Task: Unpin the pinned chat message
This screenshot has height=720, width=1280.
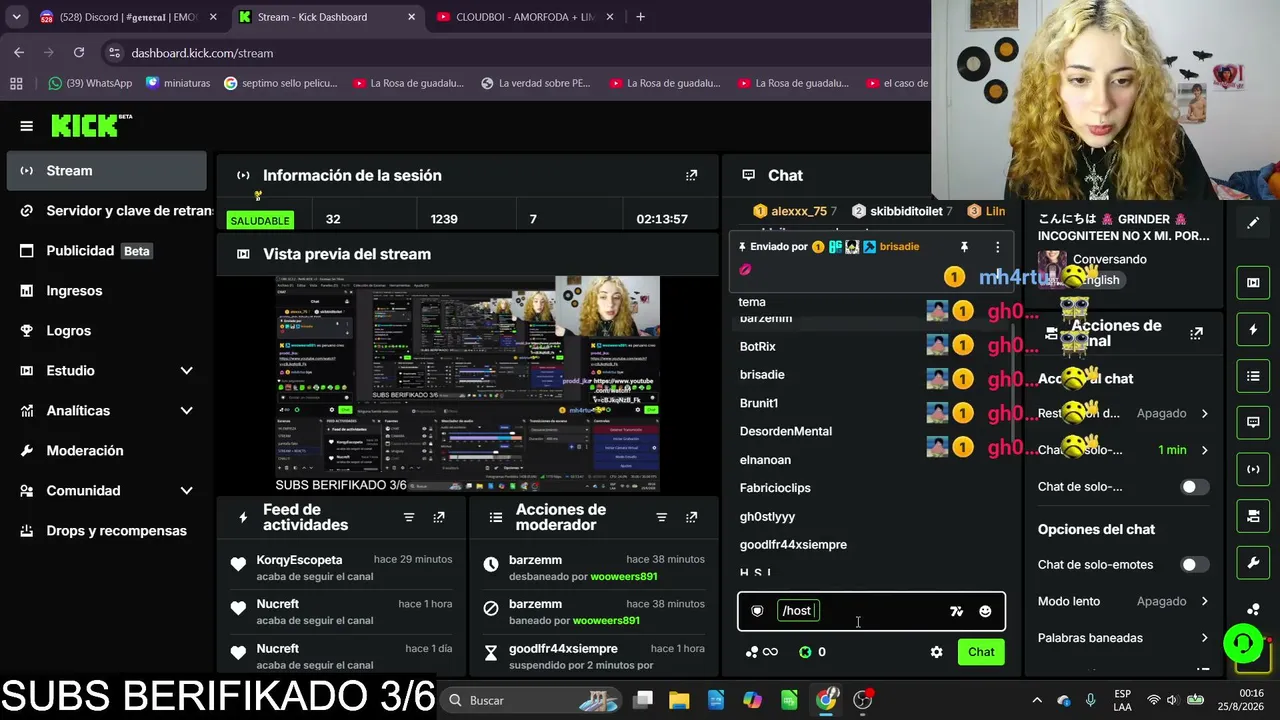Action: click(964, 247)
